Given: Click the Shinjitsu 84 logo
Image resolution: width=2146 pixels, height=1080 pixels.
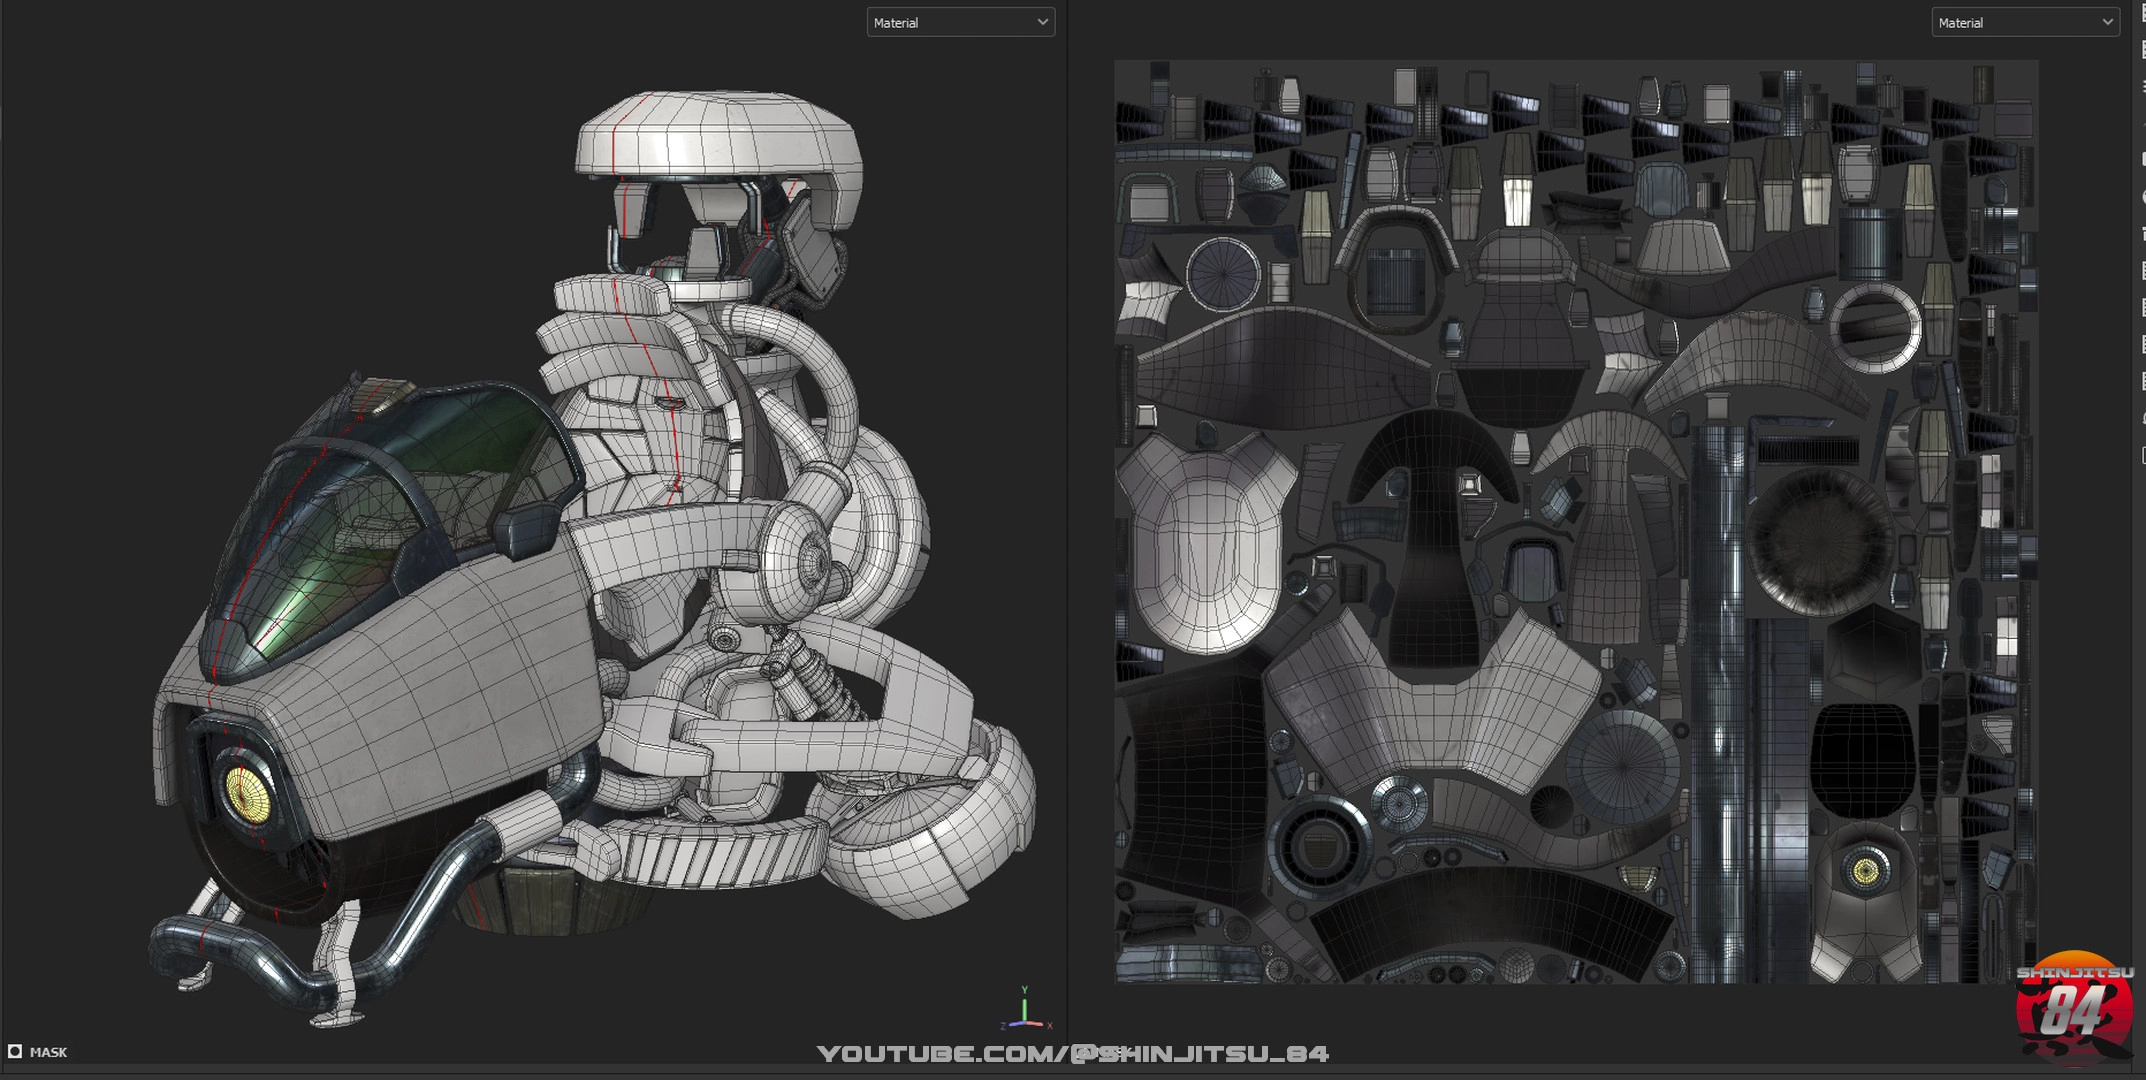Looking at the screenshot, I should click(2072, 1008).
